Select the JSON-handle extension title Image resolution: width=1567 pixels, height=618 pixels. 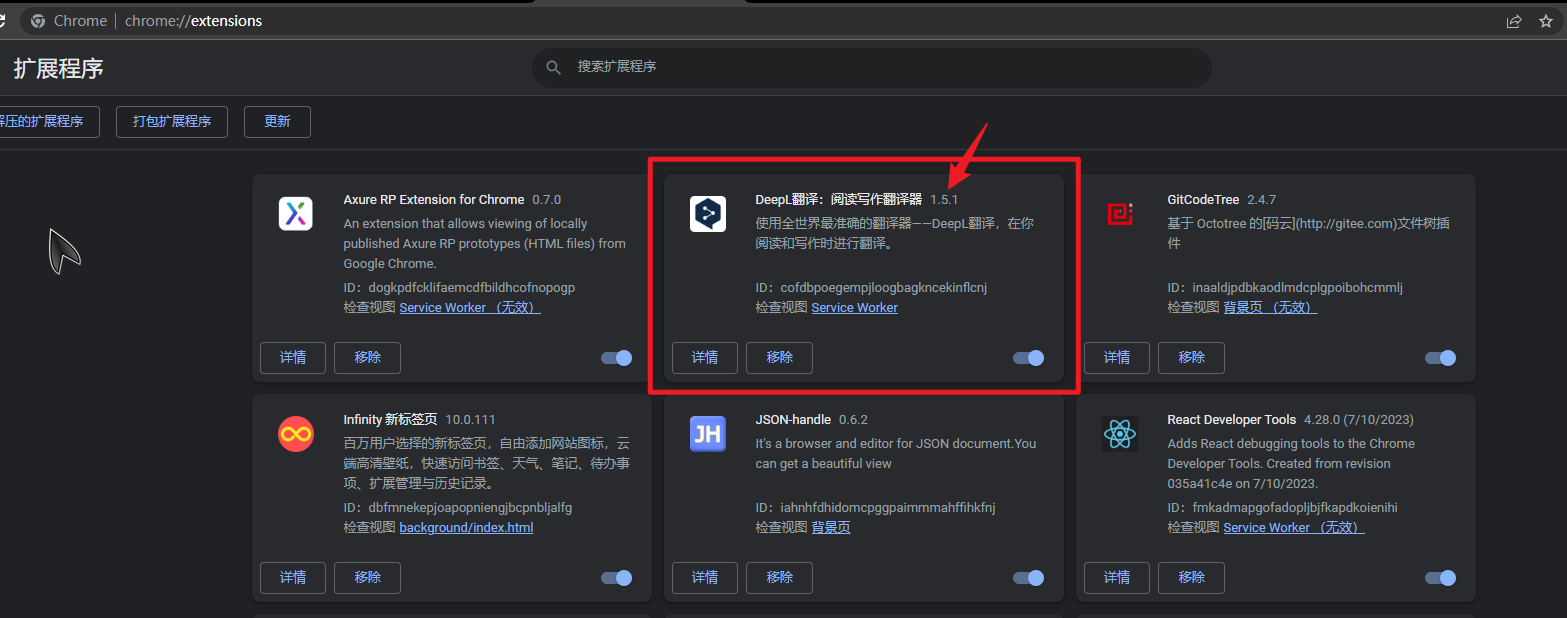click(793, 420)
